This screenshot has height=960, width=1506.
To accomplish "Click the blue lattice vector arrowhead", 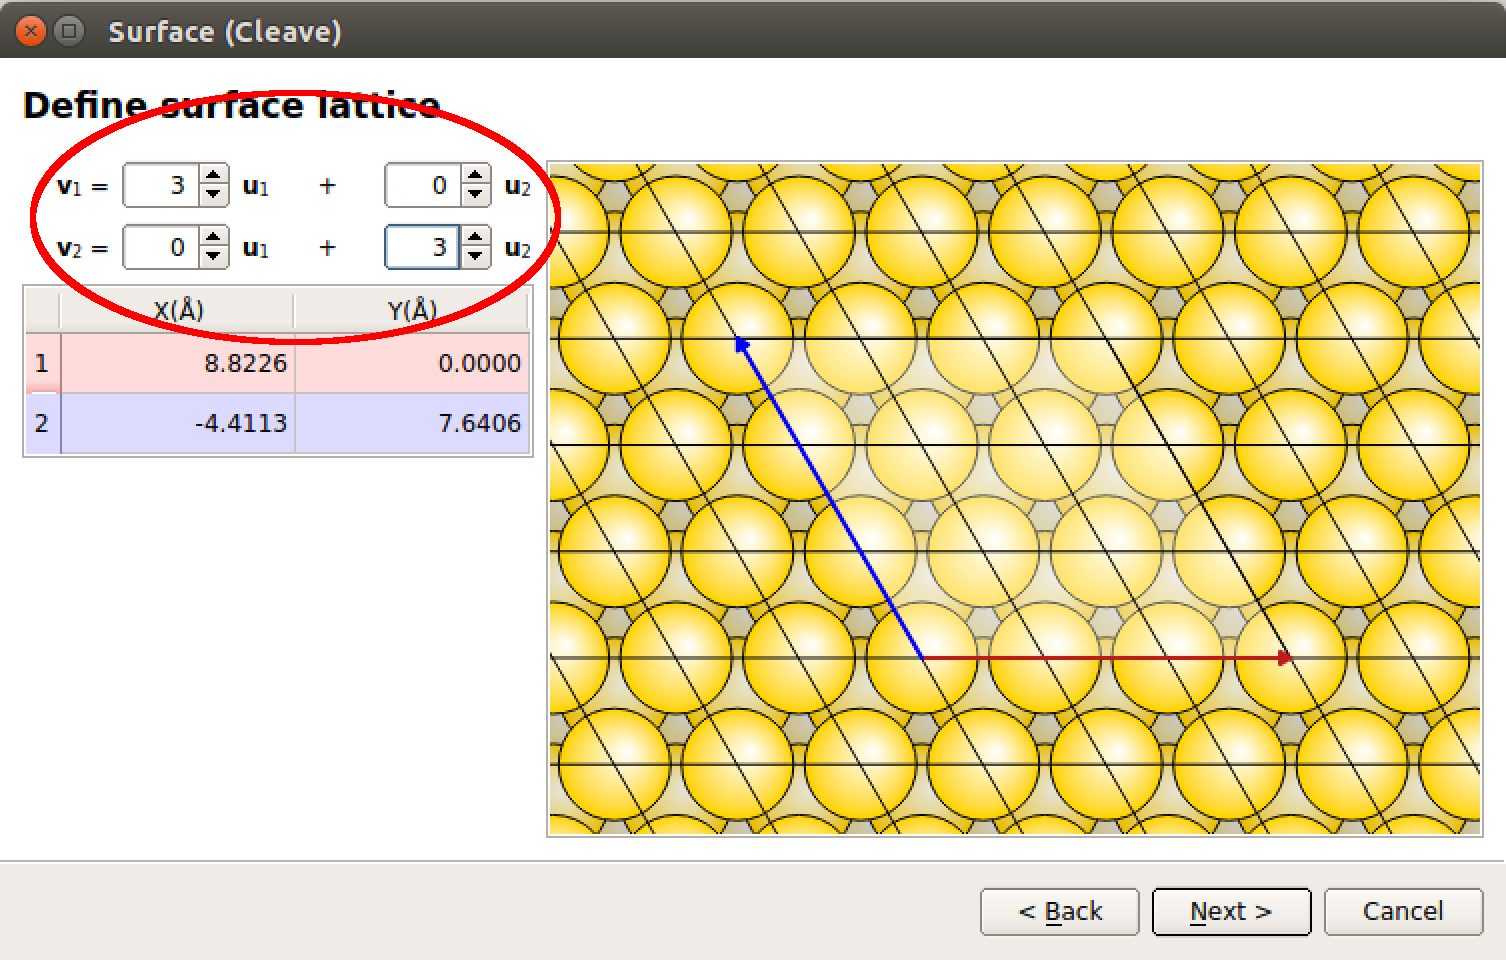I will (x=742, y=345).
